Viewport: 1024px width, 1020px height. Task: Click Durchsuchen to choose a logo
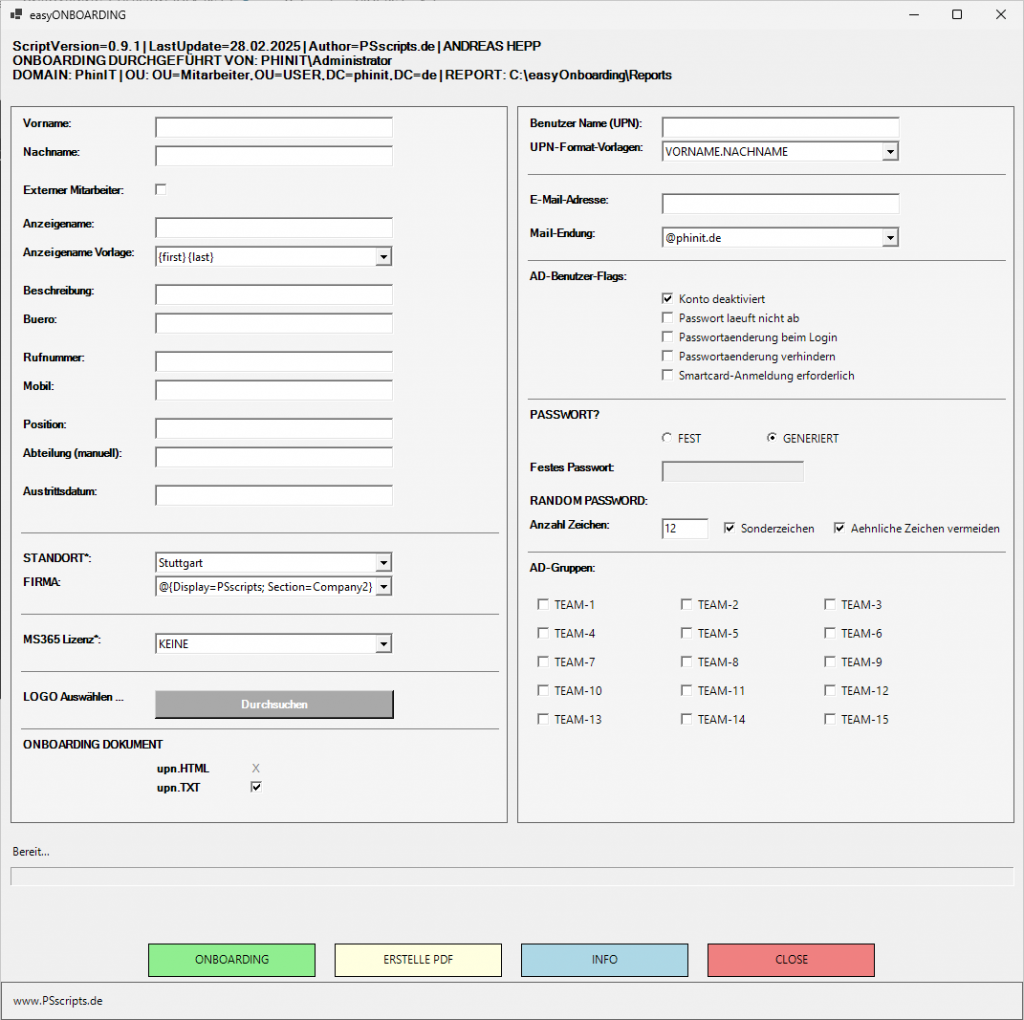[274, 705]
